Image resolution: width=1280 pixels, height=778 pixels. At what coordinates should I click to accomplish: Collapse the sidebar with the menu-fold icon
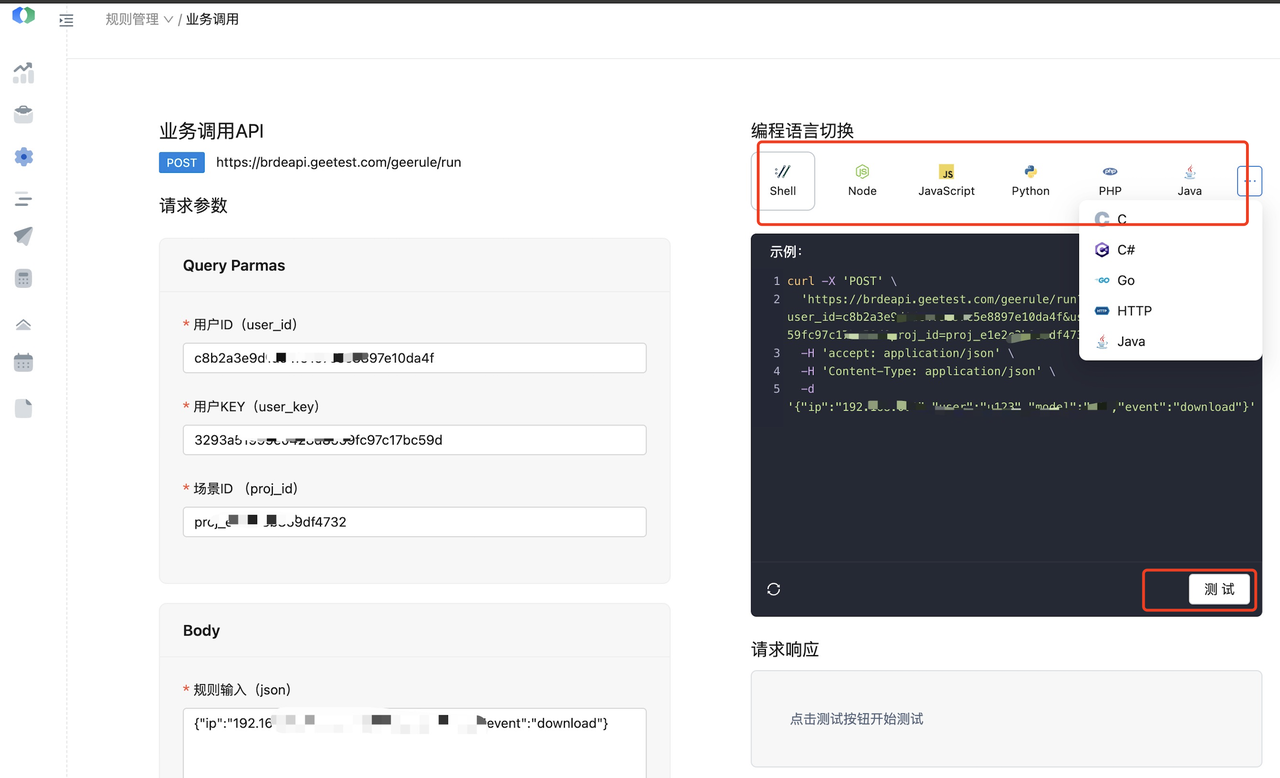[66, 20]
